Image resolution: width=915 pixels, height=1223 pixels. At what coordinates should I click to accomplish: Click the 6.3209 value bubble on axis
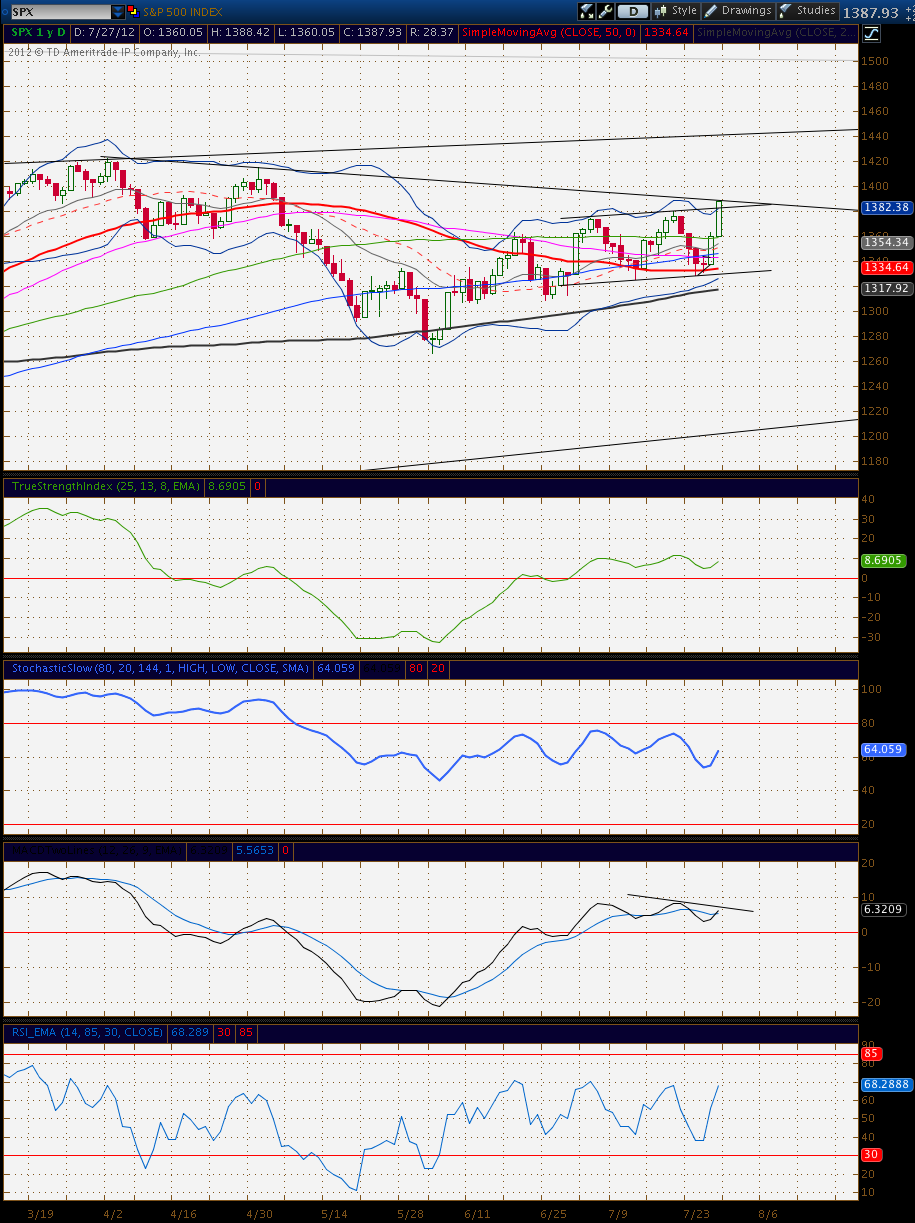point(883,910)
